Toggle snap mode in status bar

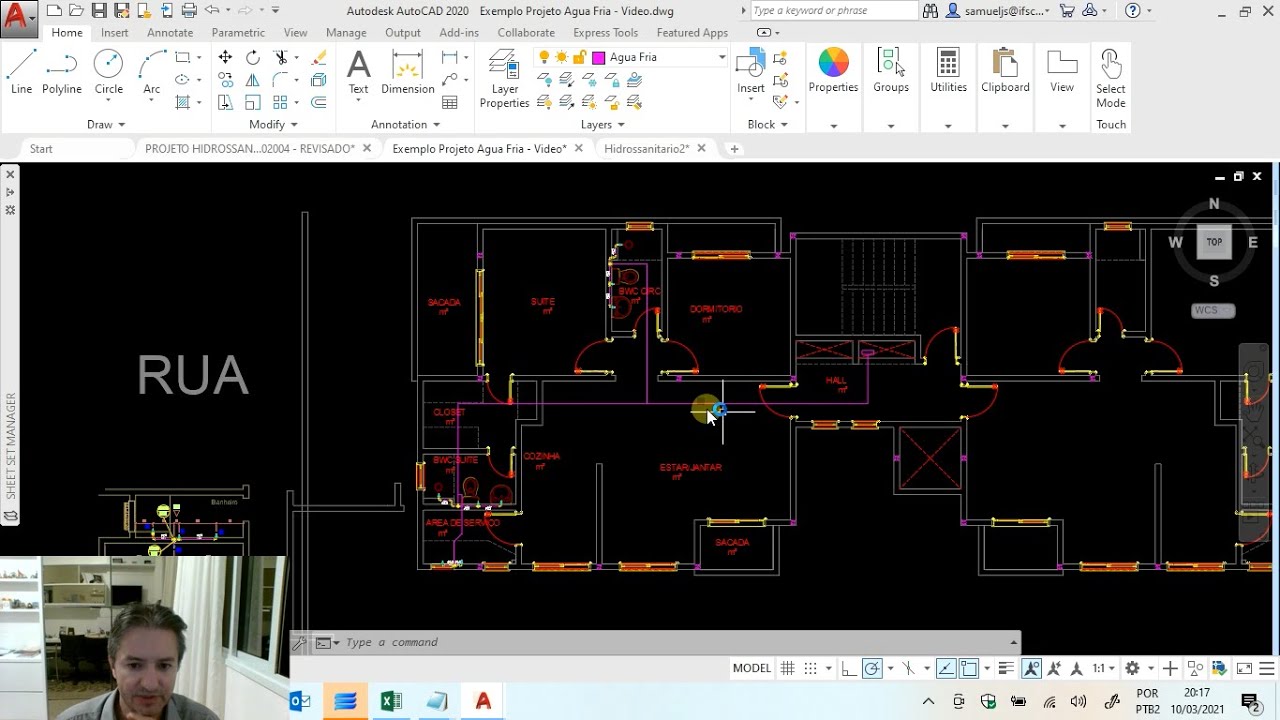[811, 668]
